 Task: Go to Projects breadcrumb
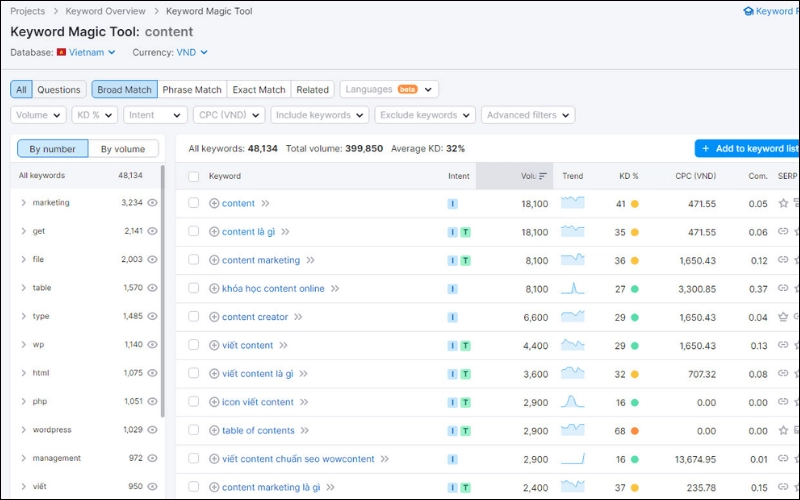point(28,11)
